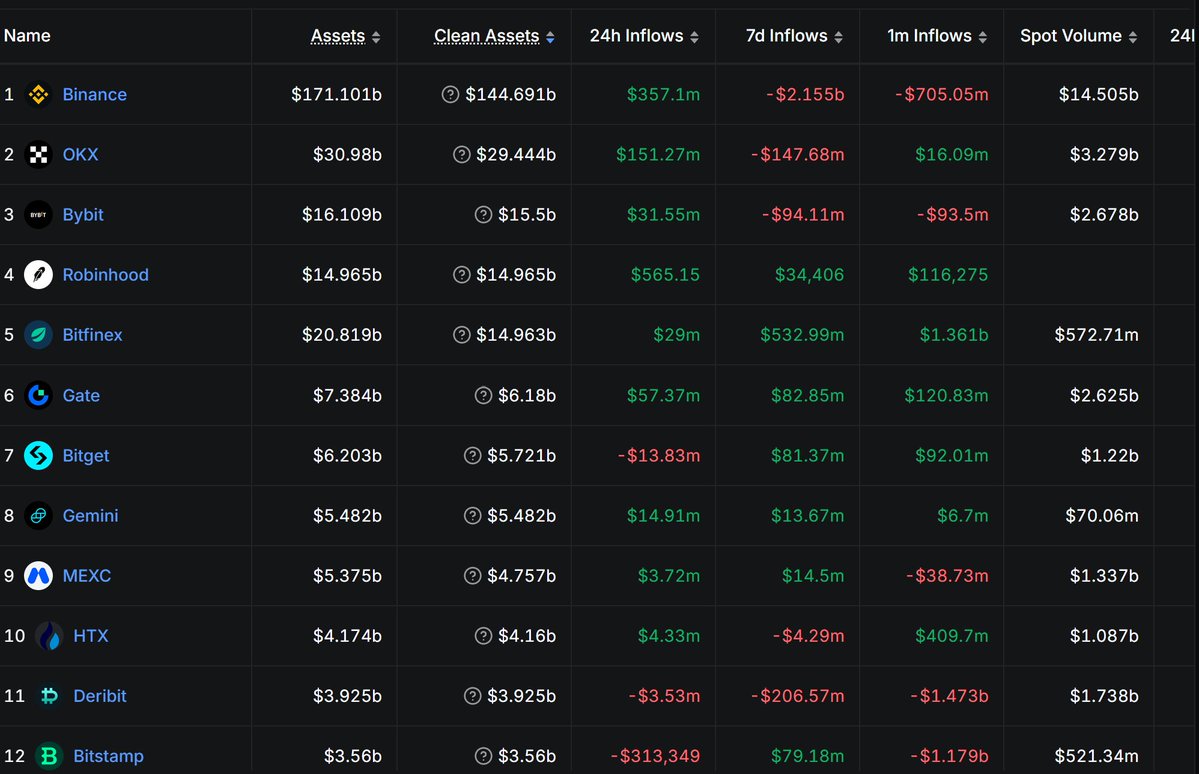This screenshot has width=1199, height=774.
Task: Open the Robinhood exchange link
Action: click(x=106, y=275)
